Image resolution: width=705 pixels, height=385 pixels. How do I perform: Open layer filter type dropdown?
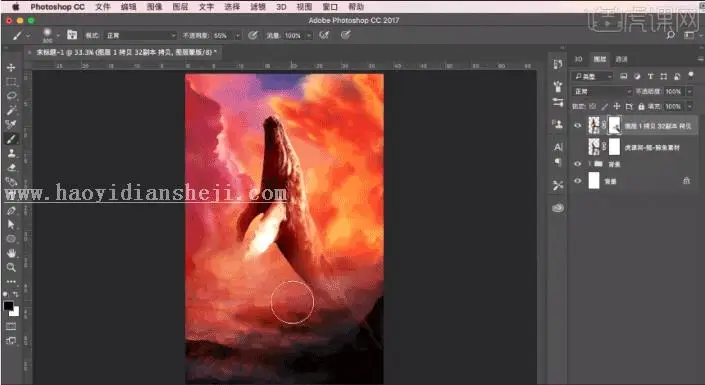(x=593, y=76)
